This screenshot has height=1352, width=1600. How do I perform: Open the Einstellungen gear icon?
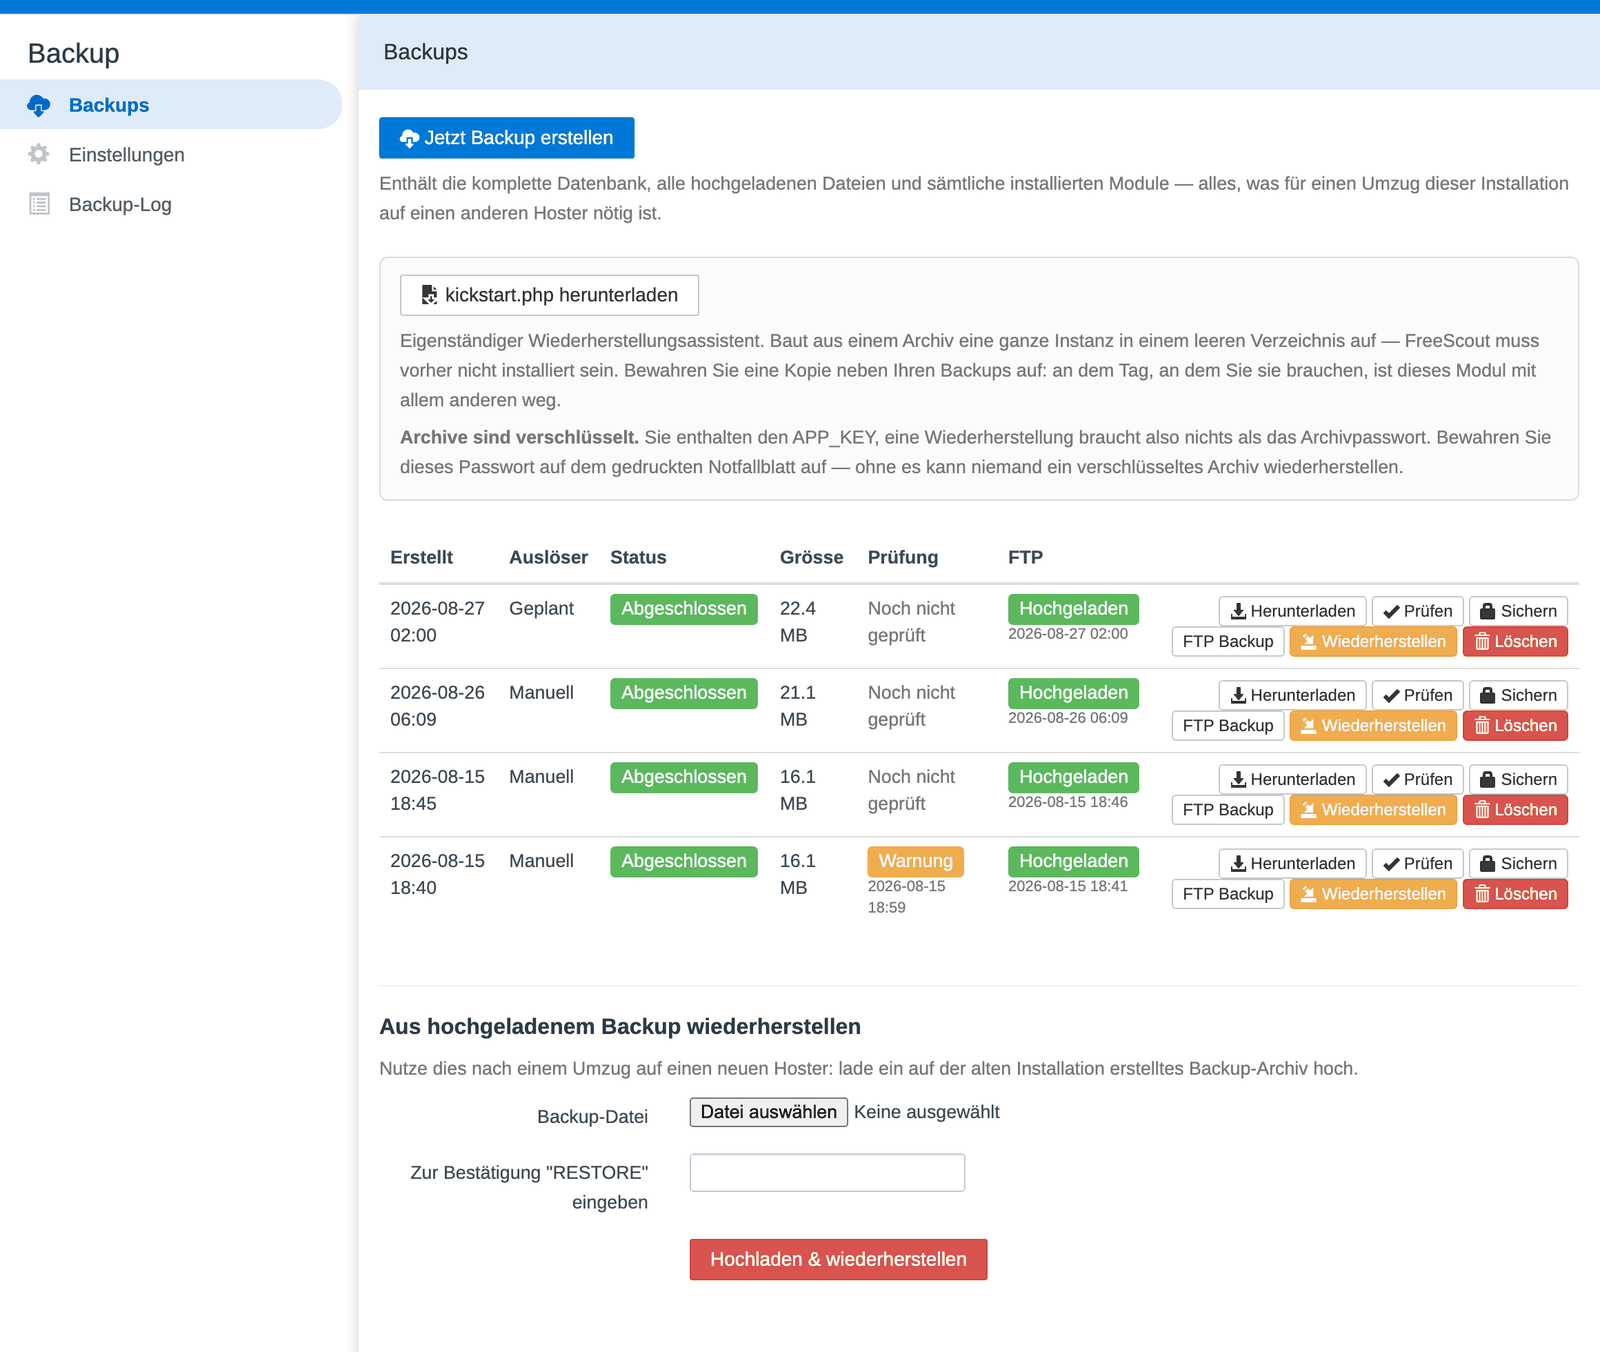(x=39, y=154)
